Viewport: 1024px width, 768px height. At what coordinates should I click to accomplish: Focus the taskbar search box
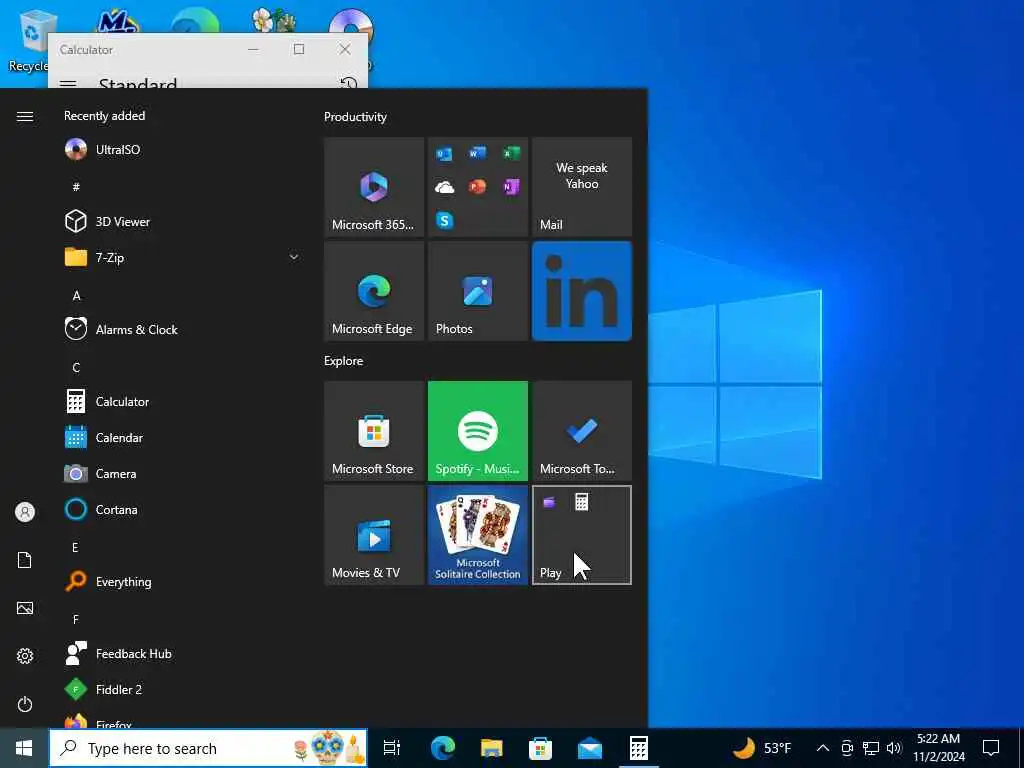[208, 748]
